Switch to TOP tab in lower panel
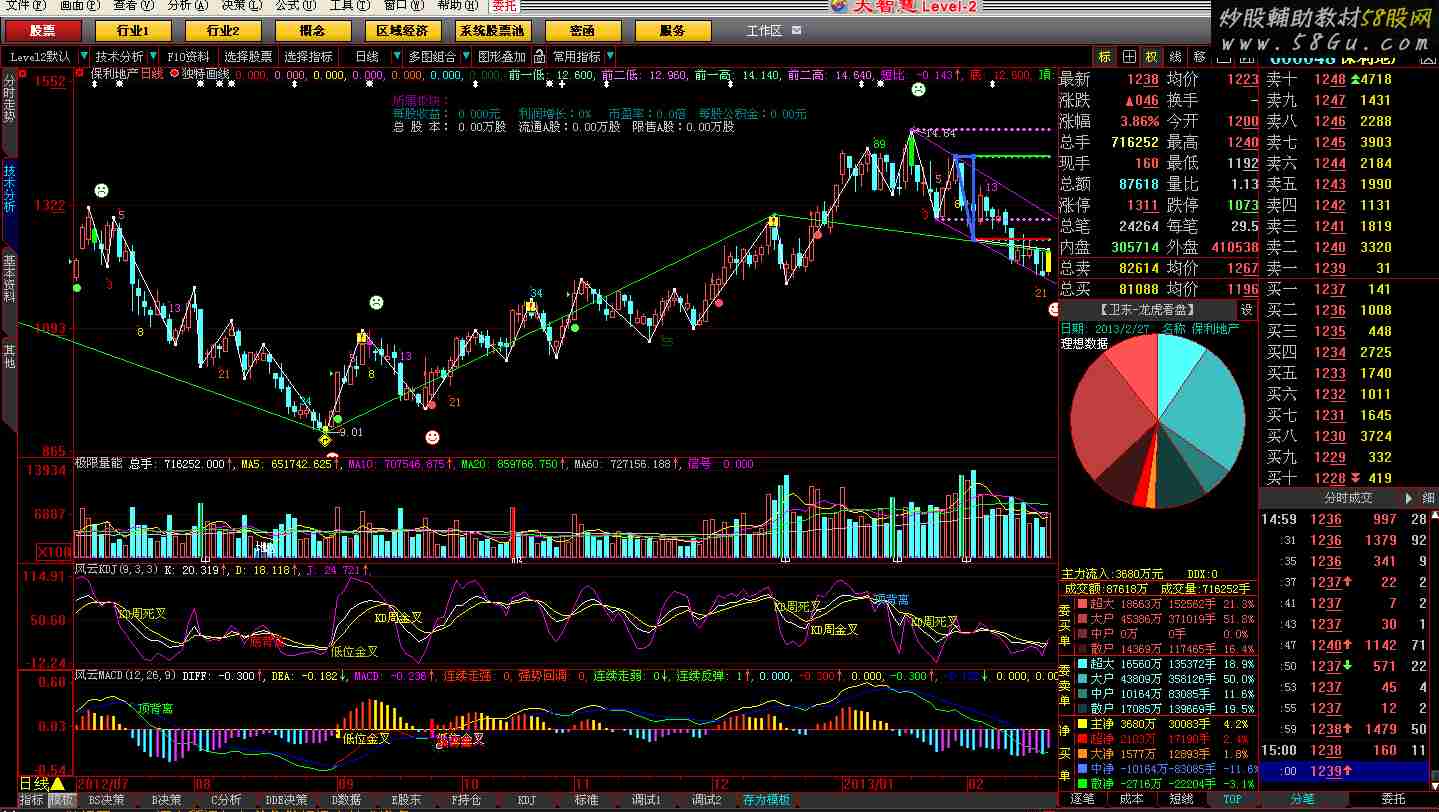 [1232, 799]
